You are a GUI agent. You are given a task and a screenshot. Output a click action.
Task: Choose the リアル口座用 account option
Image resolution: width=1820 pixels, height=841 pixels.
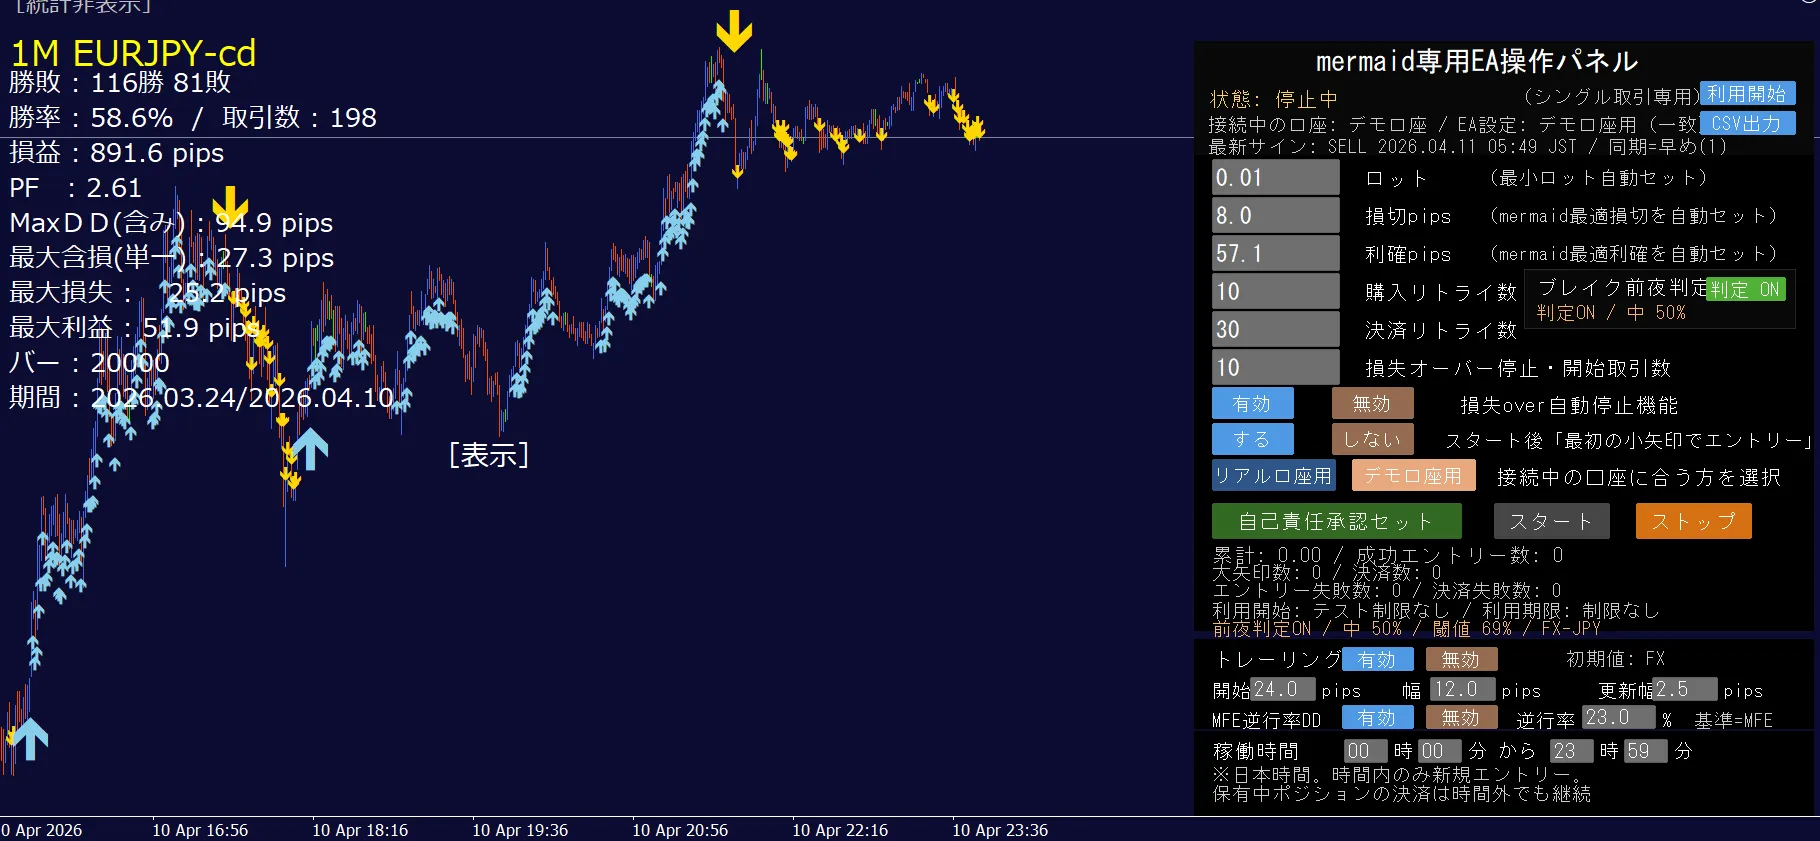coord(1273,476)
